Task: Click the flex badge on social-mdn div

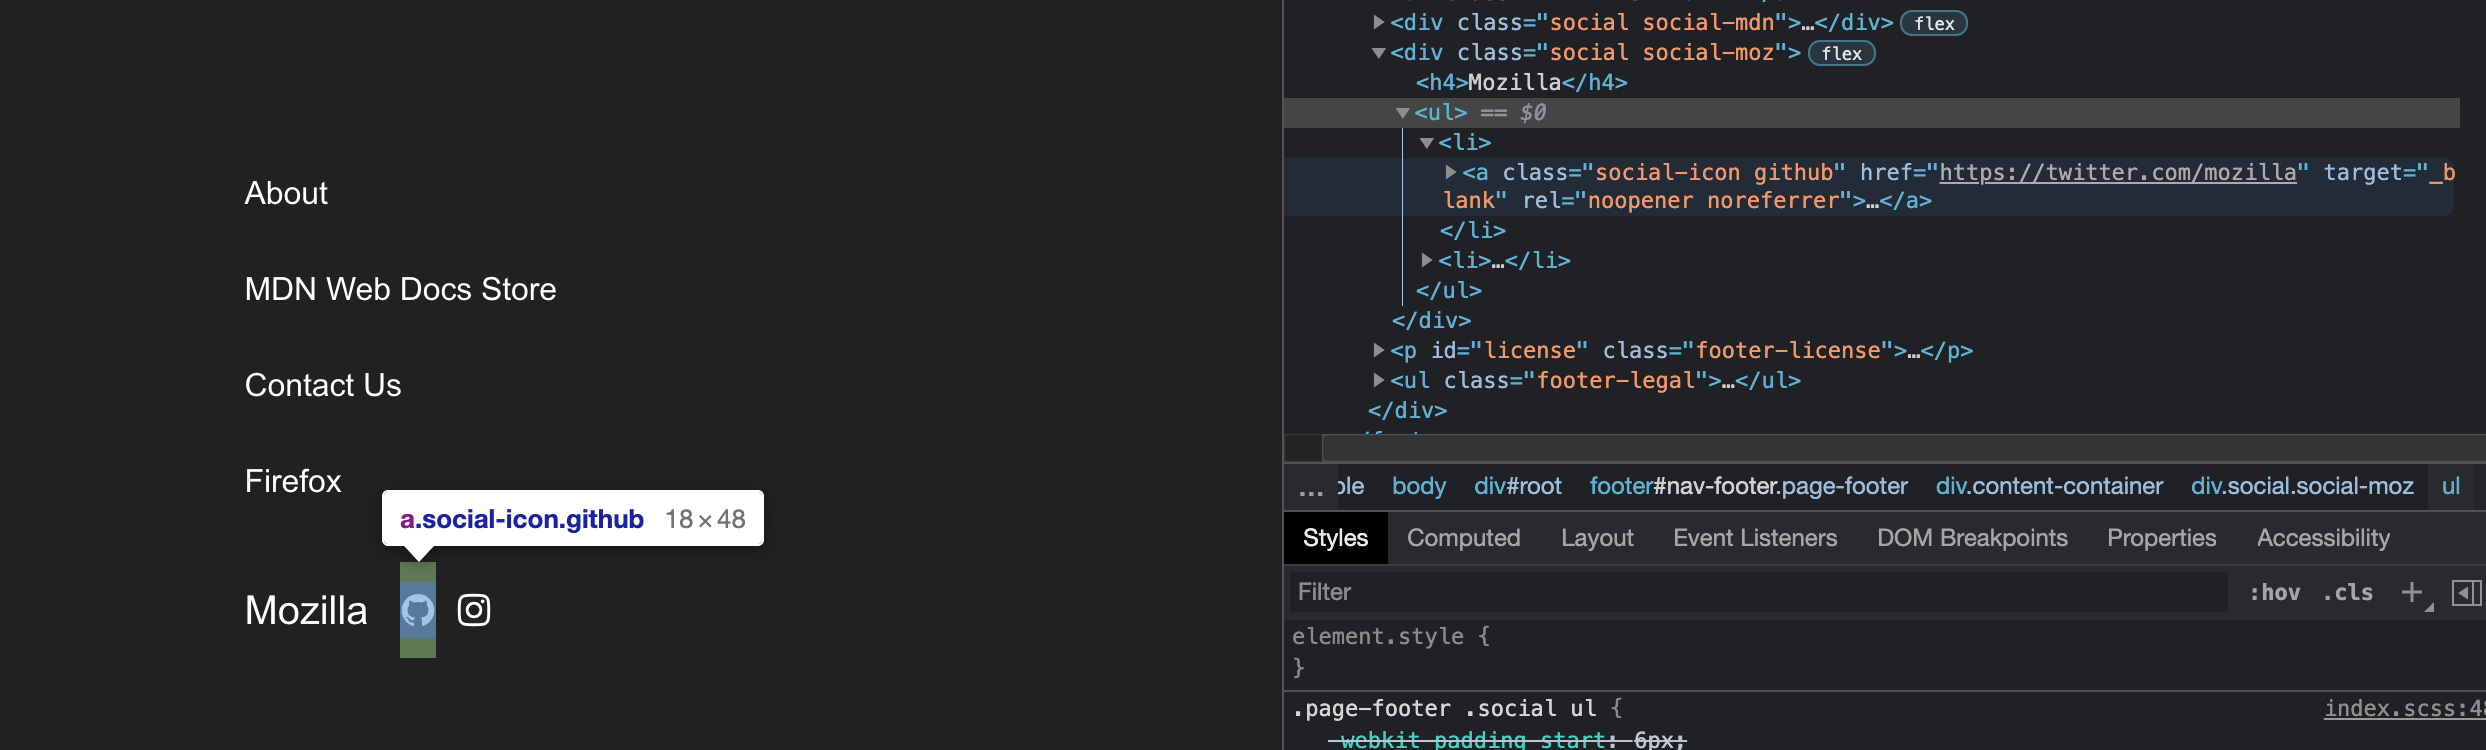Action: (x=1934, y=23)
